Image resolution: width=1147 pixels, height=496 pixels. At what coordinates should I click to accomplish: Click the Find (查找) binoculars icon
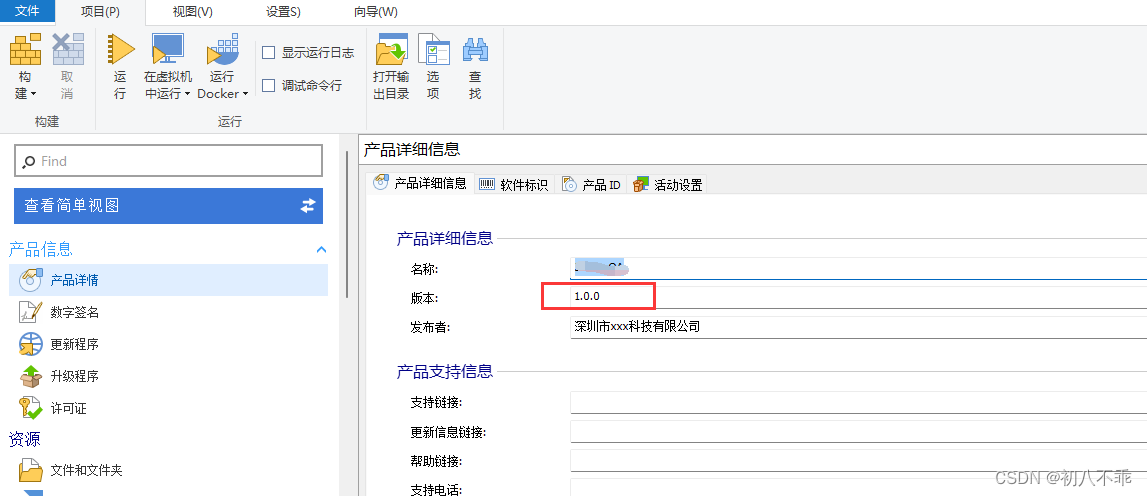pos(475,49)
